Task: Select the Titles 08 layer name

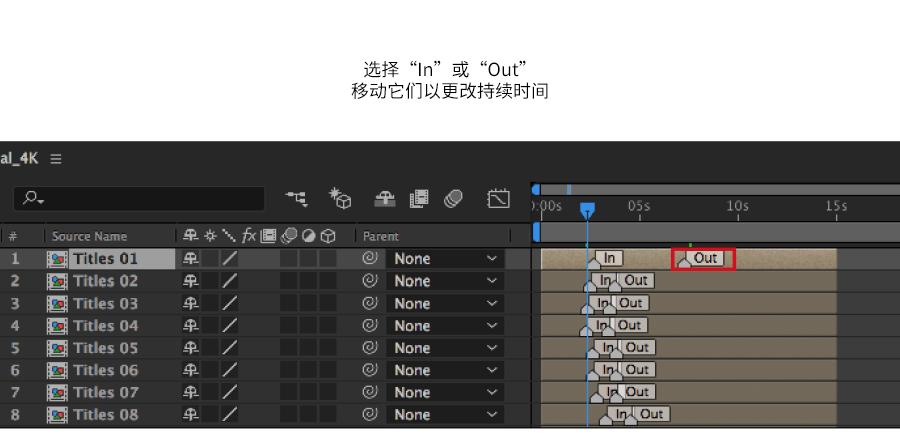Action: click(105, 415)
